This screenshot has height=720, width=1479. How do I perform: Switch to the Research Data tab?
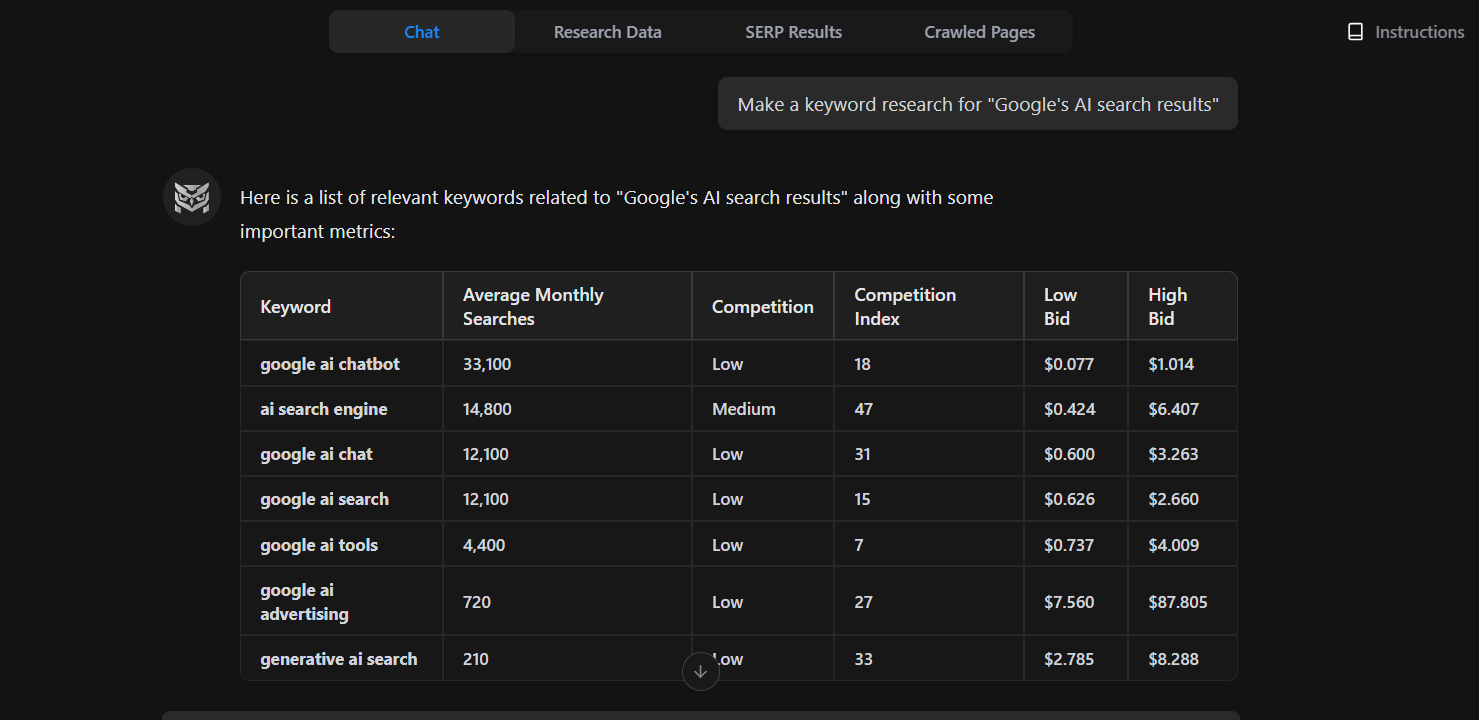(x=607, y=31)
